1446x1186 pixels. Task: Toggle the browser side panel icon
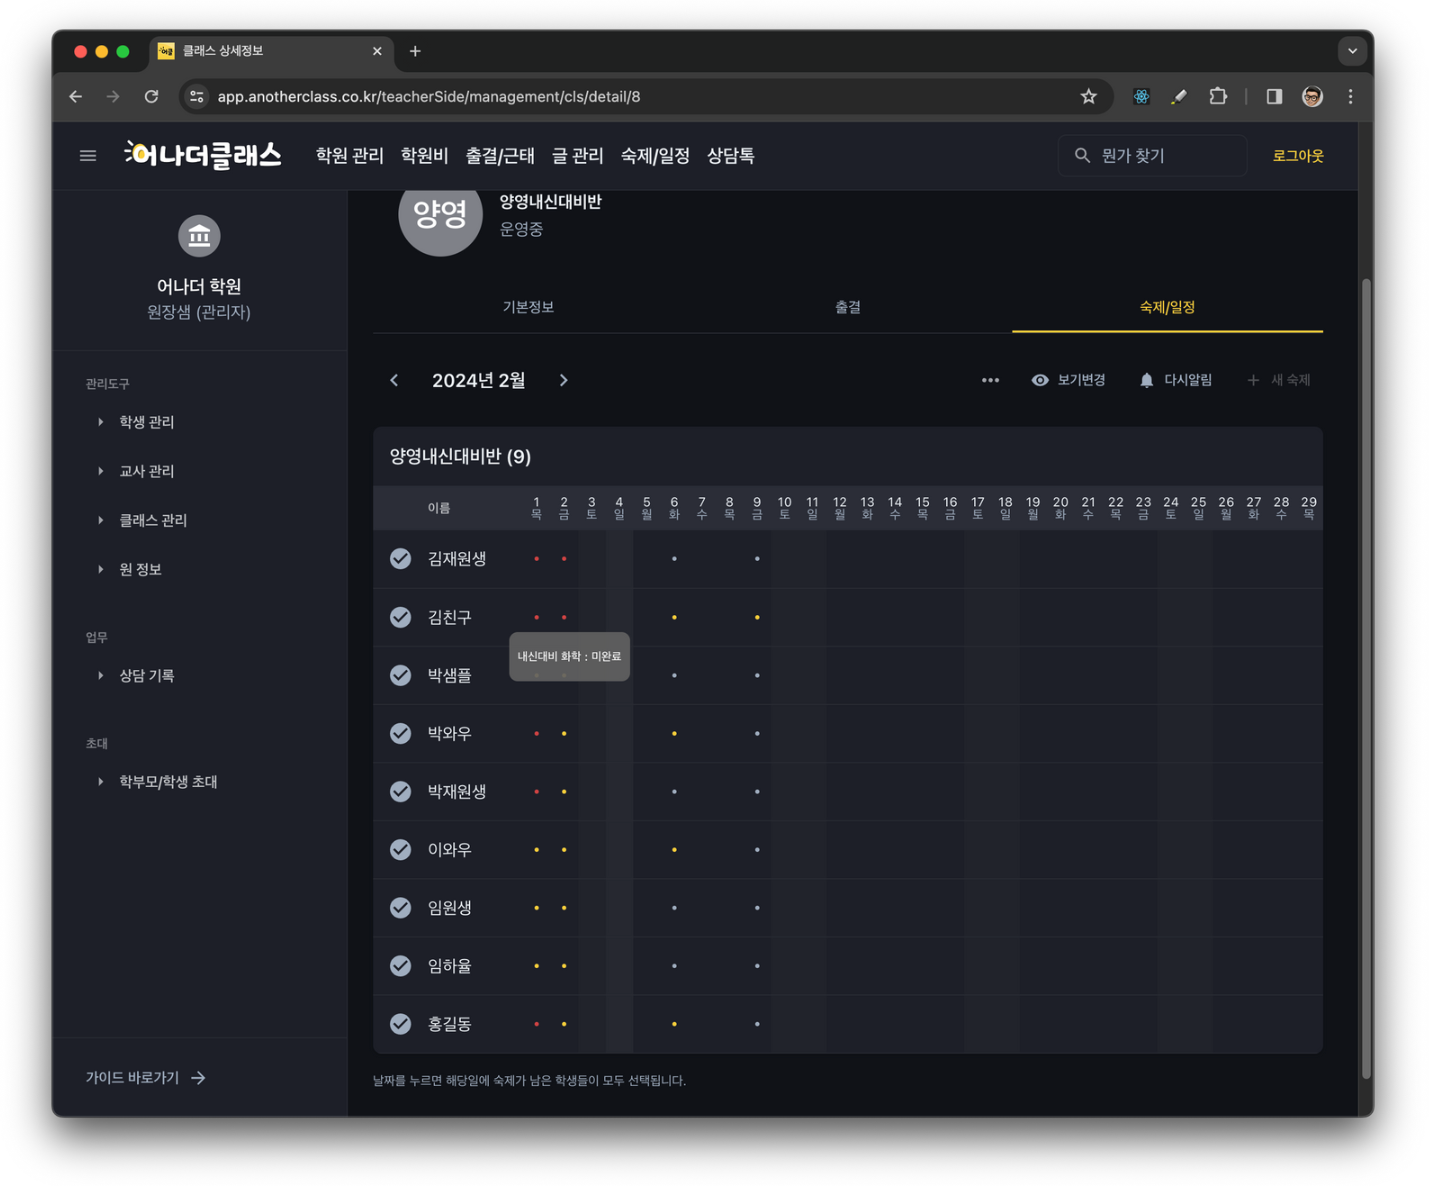click(x=1274, y=97)
